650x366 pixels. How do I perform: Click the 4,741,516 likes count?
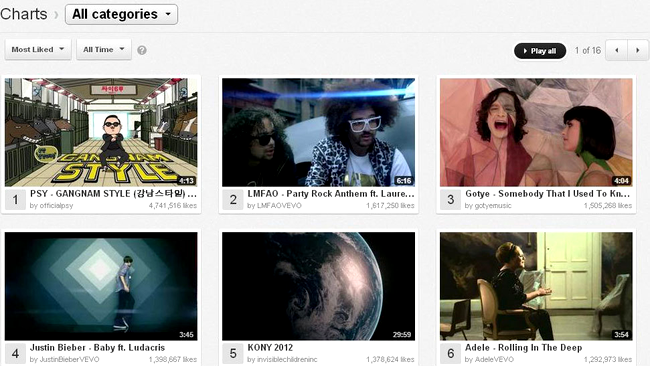[x=173, y=206]
